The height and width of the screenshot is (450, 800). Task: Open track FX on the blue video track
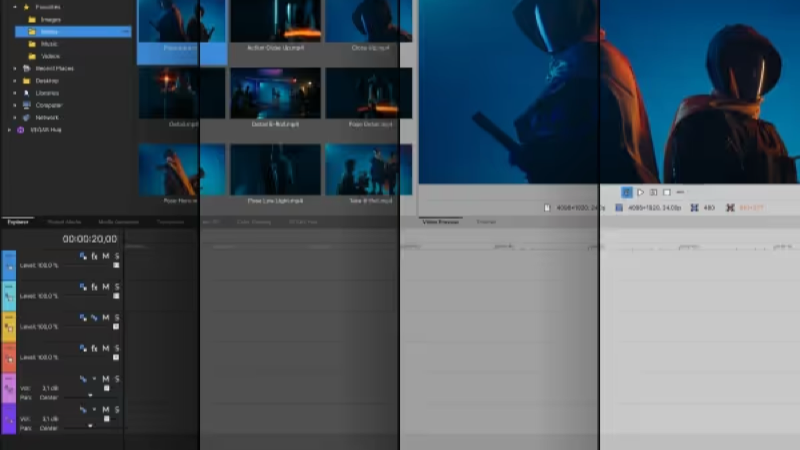point(94,257)
